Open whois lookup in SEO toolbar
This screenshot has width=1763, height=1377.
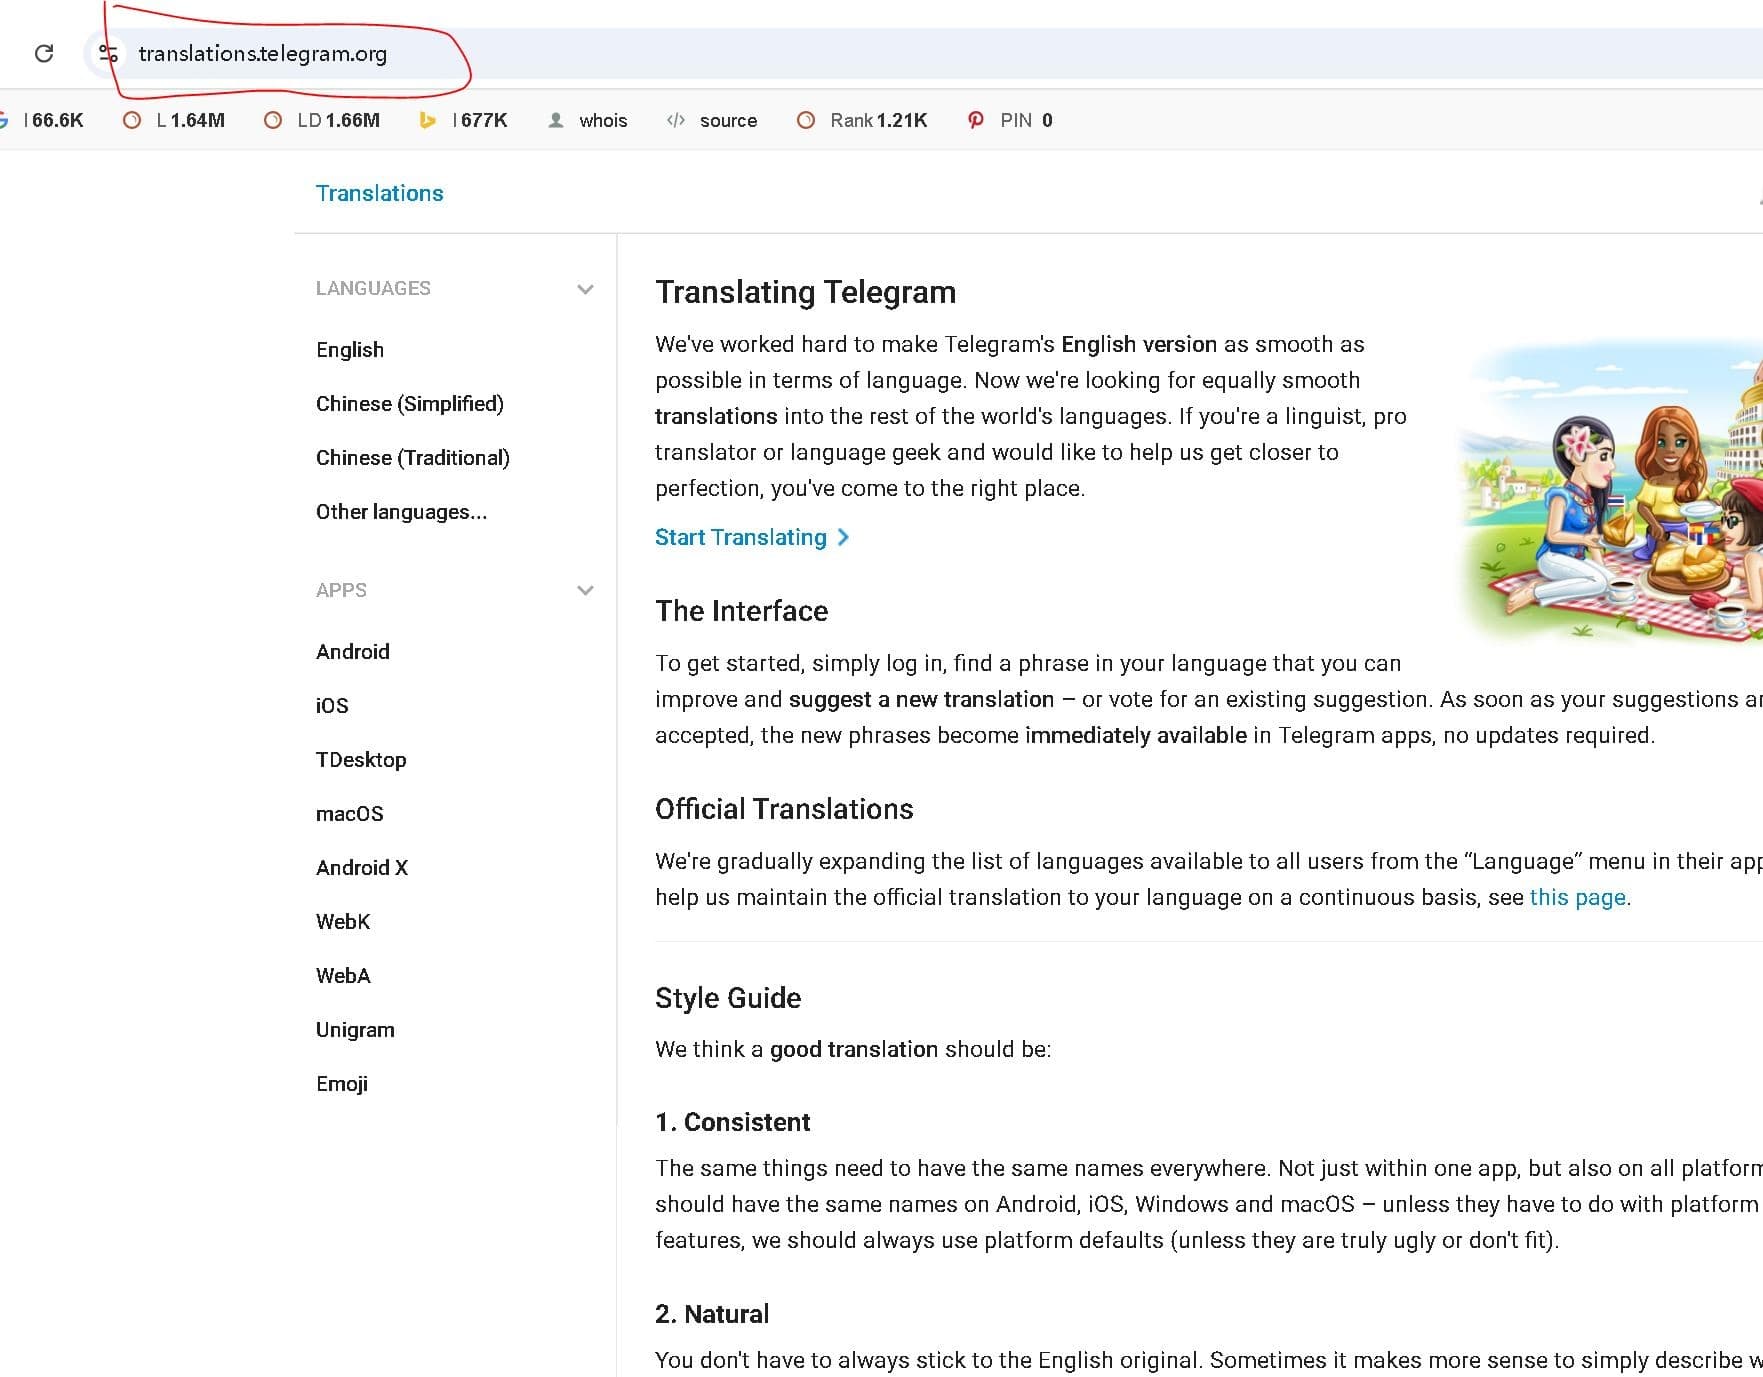point(588,120)
